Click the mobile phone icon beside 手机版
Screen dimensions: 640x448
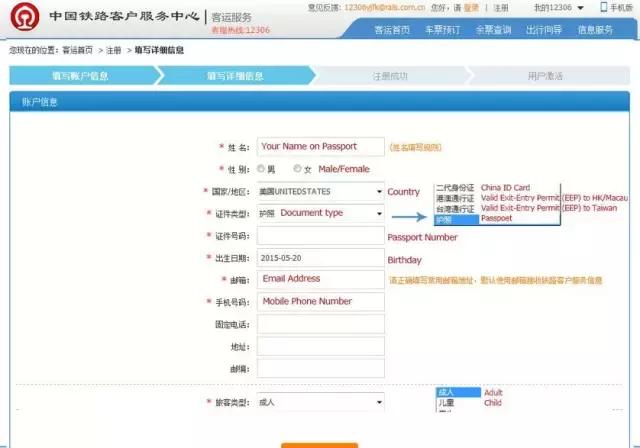[604, 7]
